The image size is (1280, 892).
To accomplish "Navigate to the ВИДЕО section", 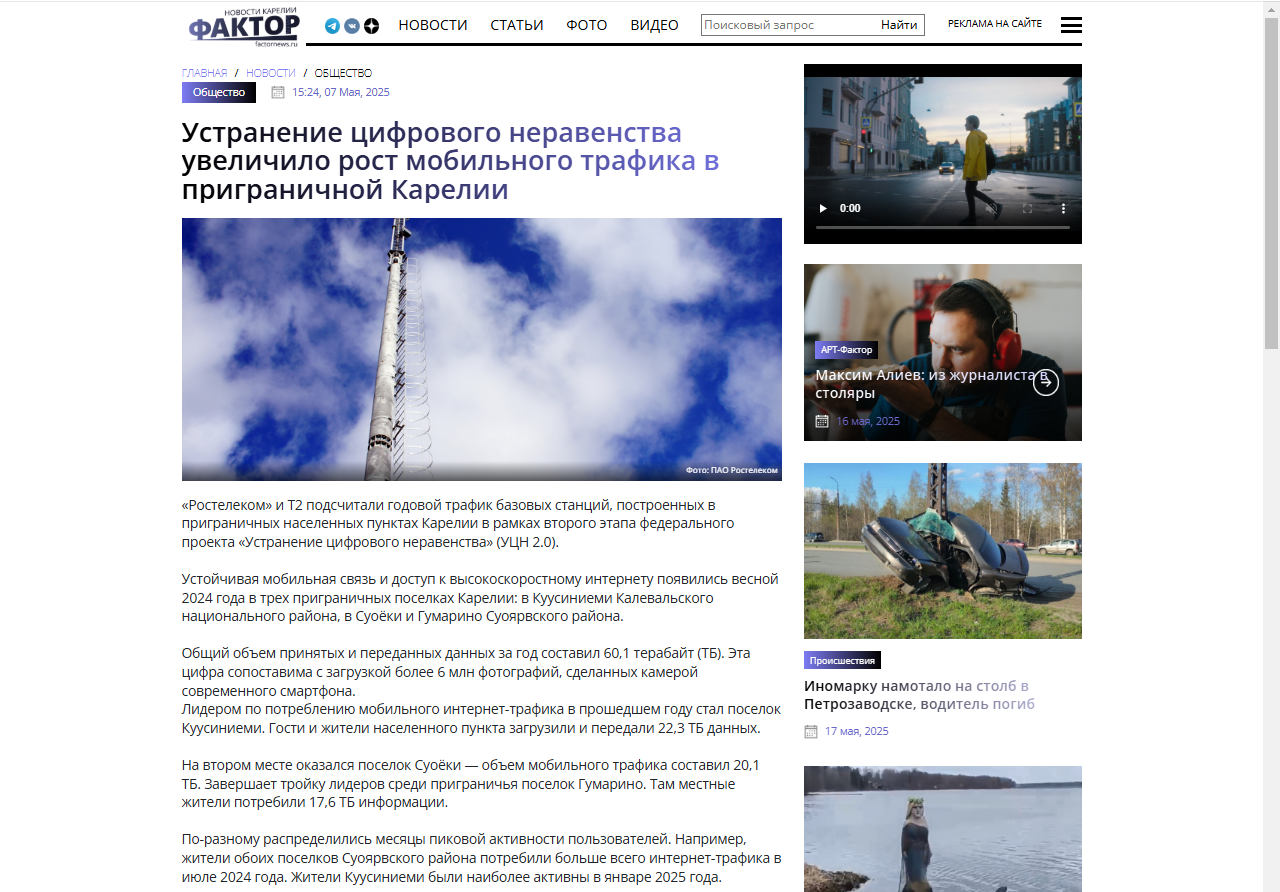I will click(x=654, y=25).
